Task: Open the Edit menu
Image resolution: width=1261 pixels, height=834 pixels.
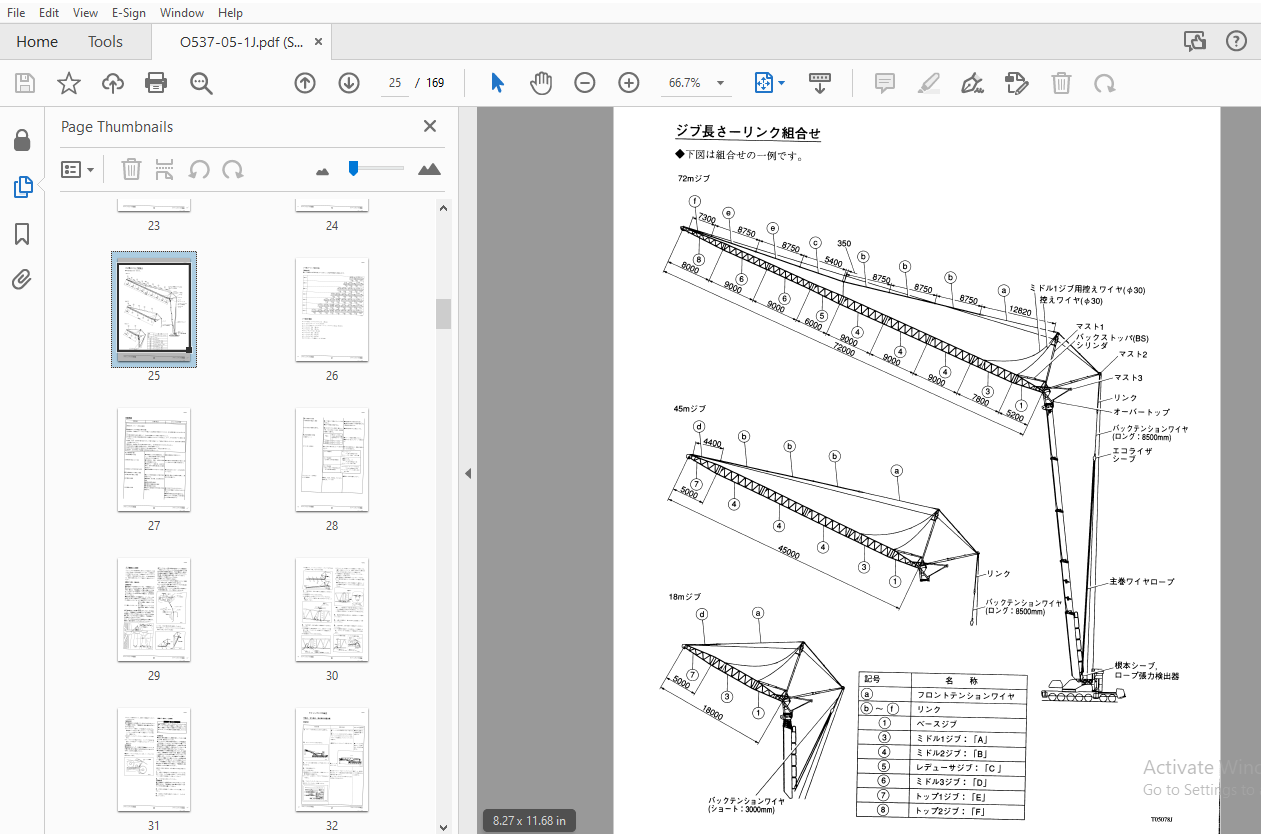Action: 49,13
